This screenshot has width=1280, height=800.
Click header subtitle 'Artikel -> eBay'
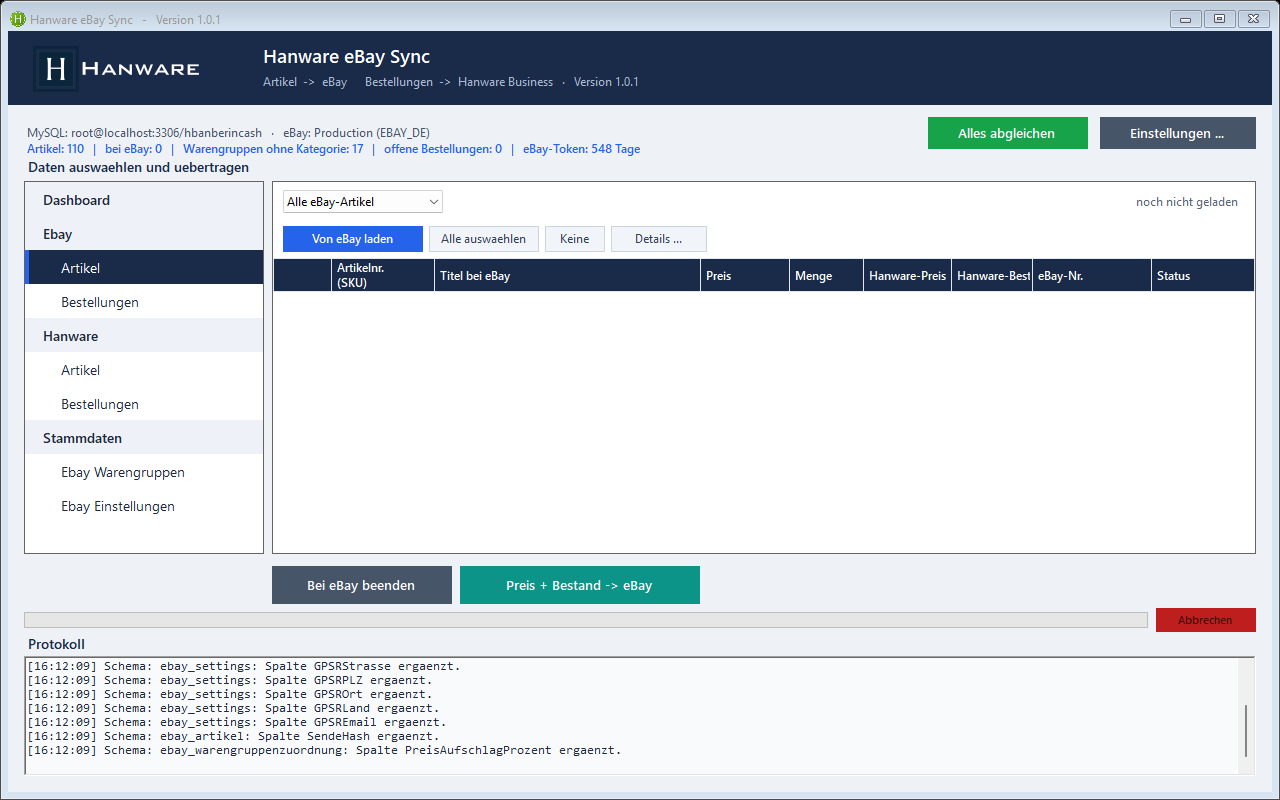[x=305, y=82]
